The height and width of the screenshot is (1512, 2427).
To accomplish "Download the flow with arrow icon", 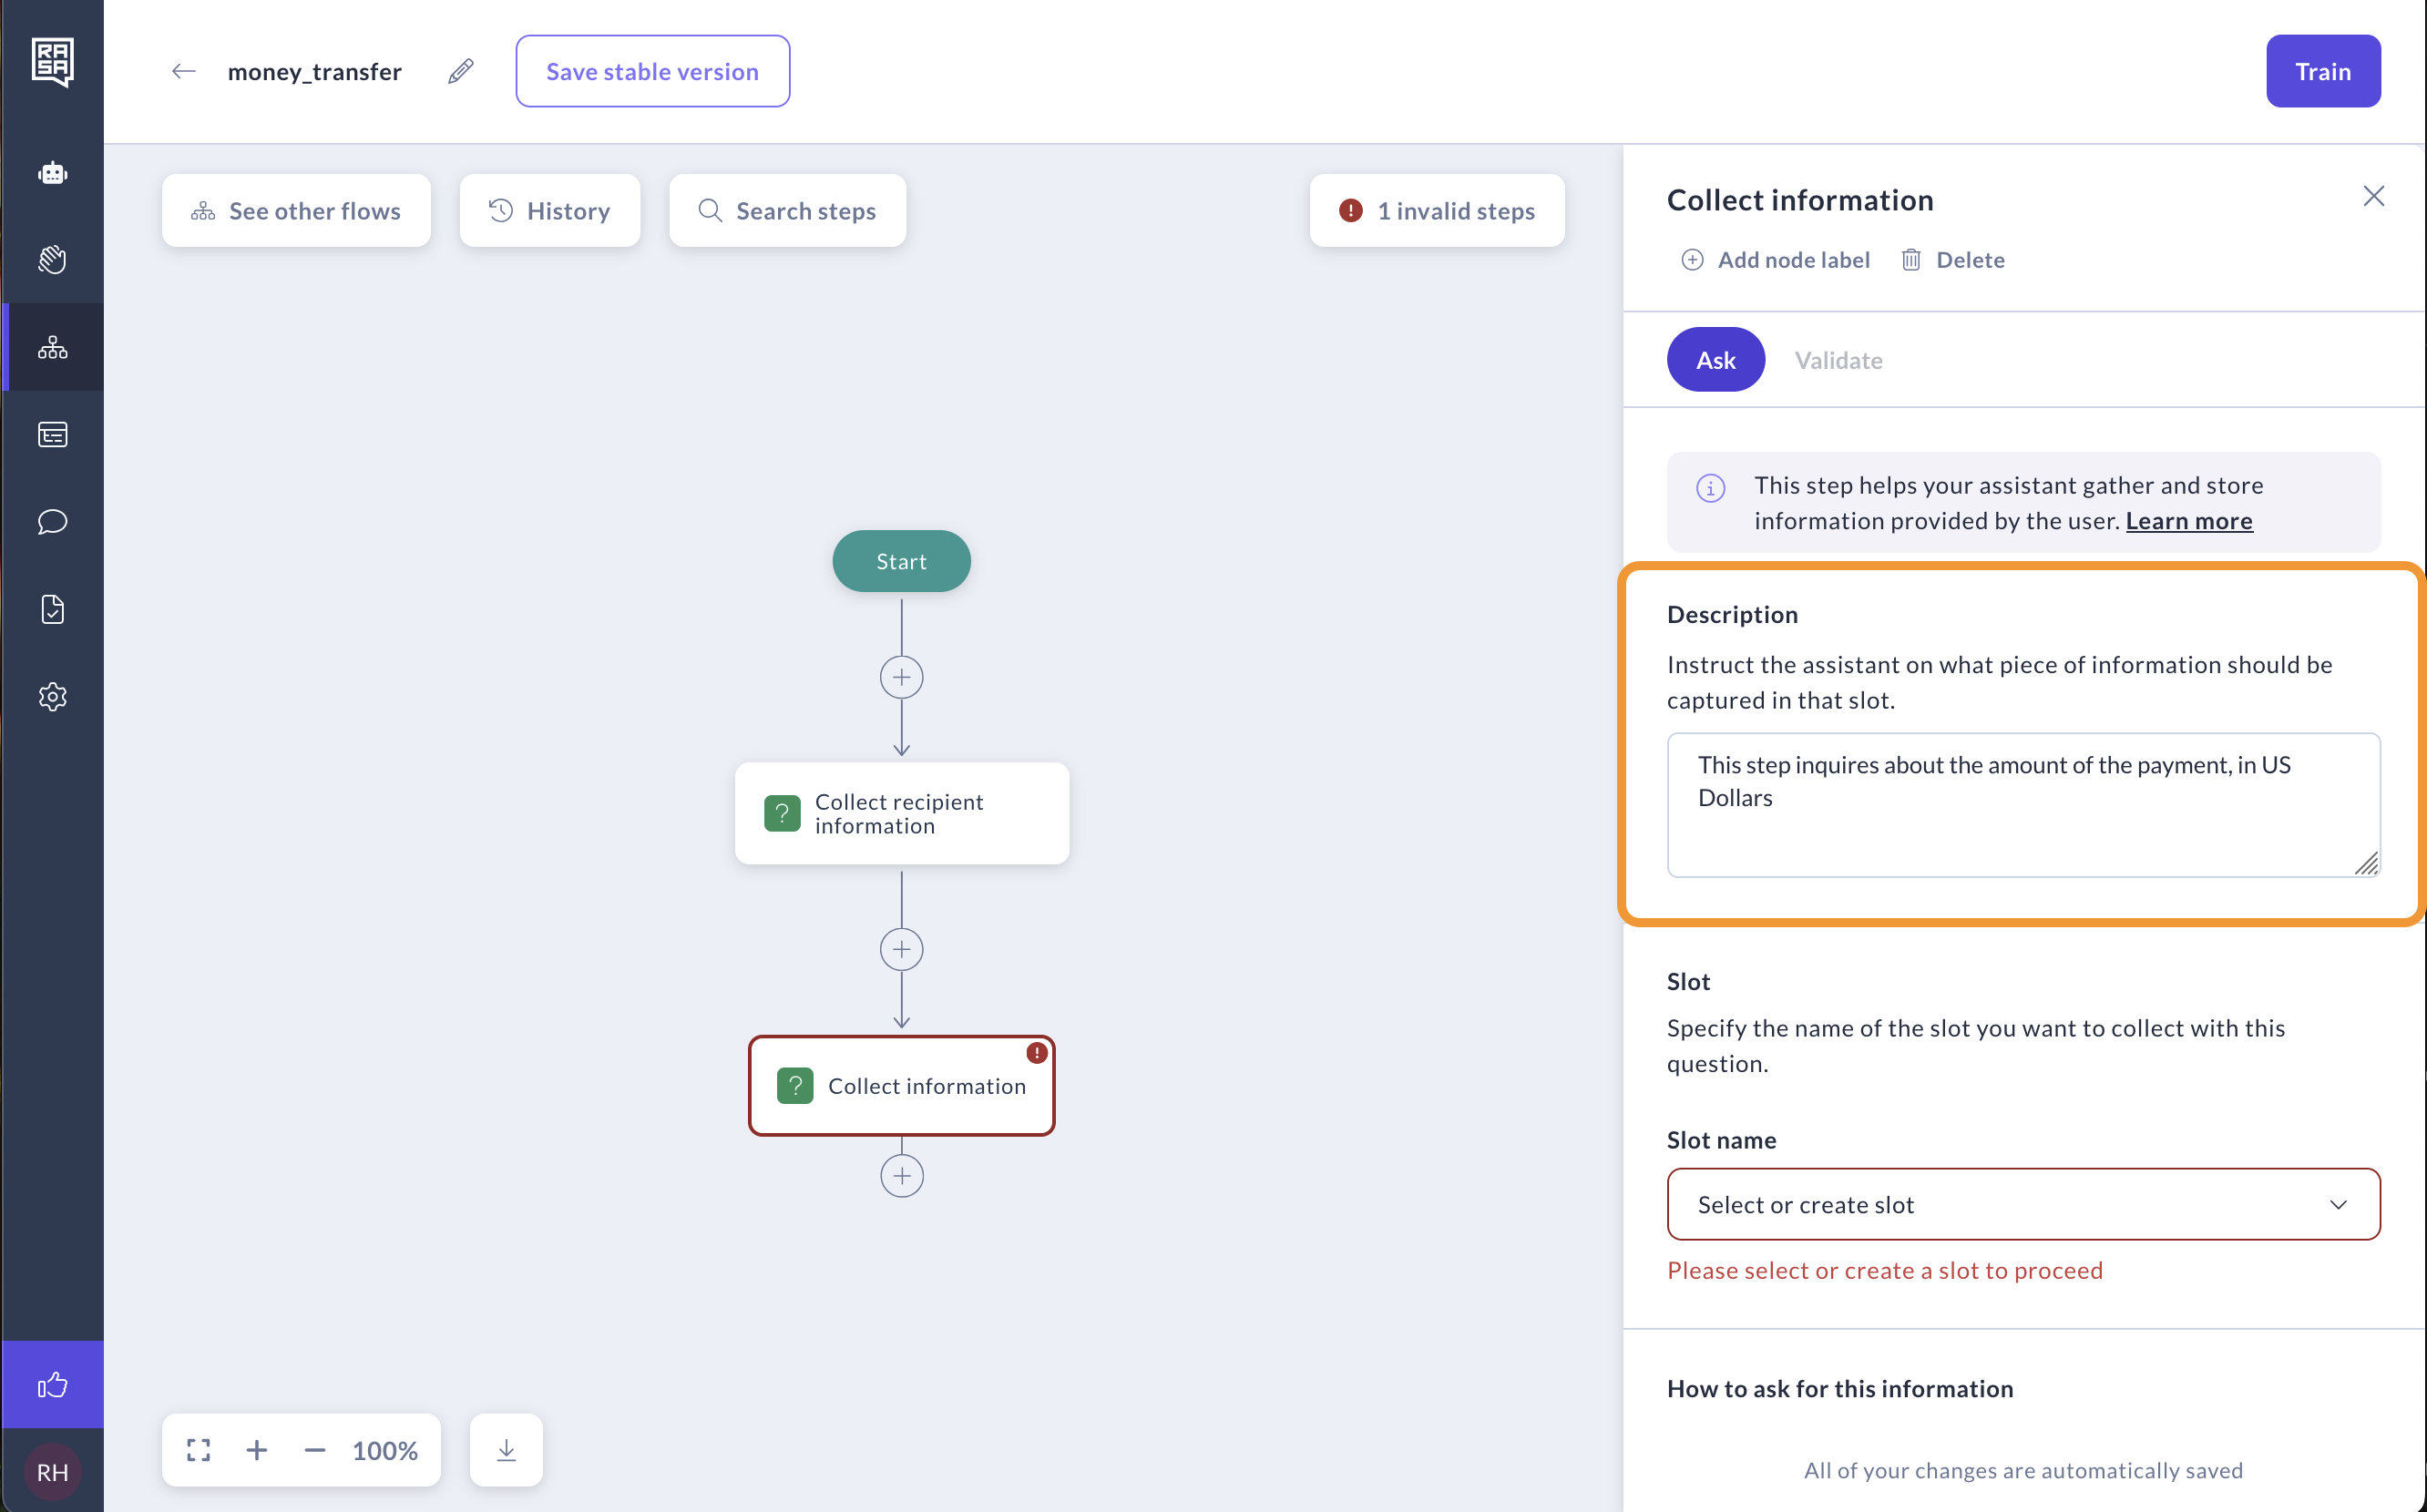I will point(506,1450).
